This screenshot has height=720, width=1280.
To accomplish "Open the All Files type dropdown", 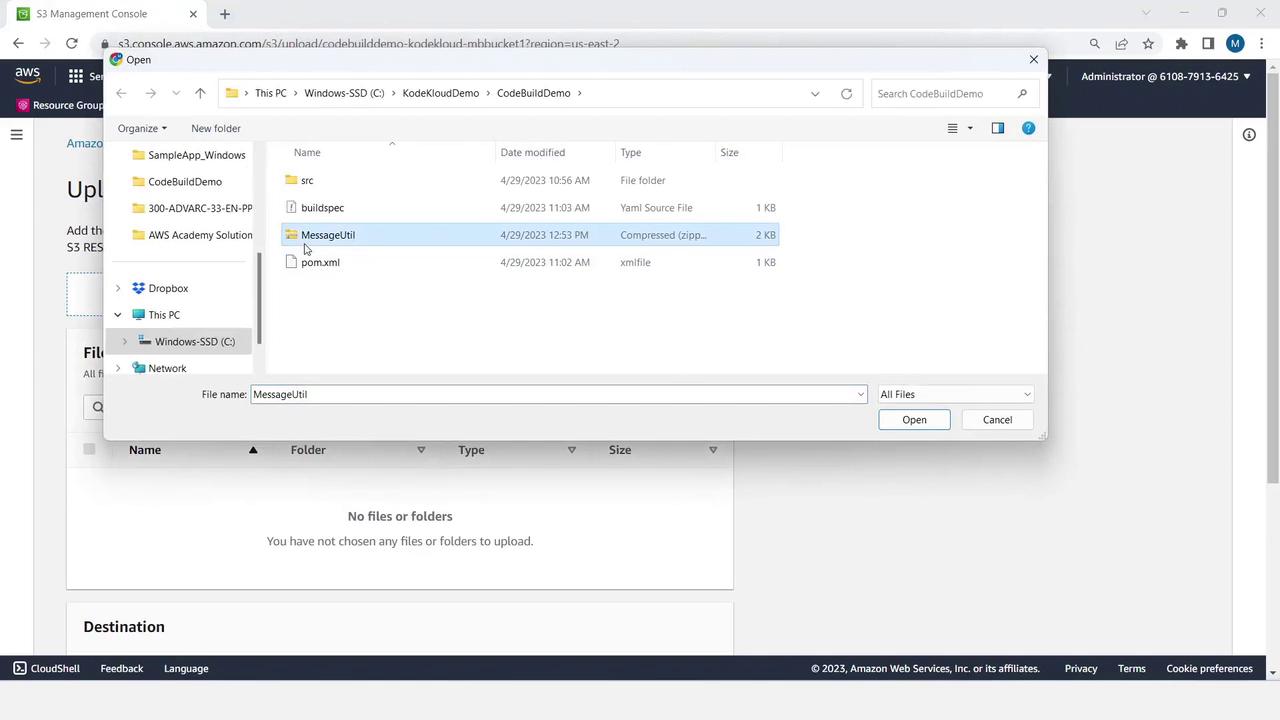I will [954, 394].
